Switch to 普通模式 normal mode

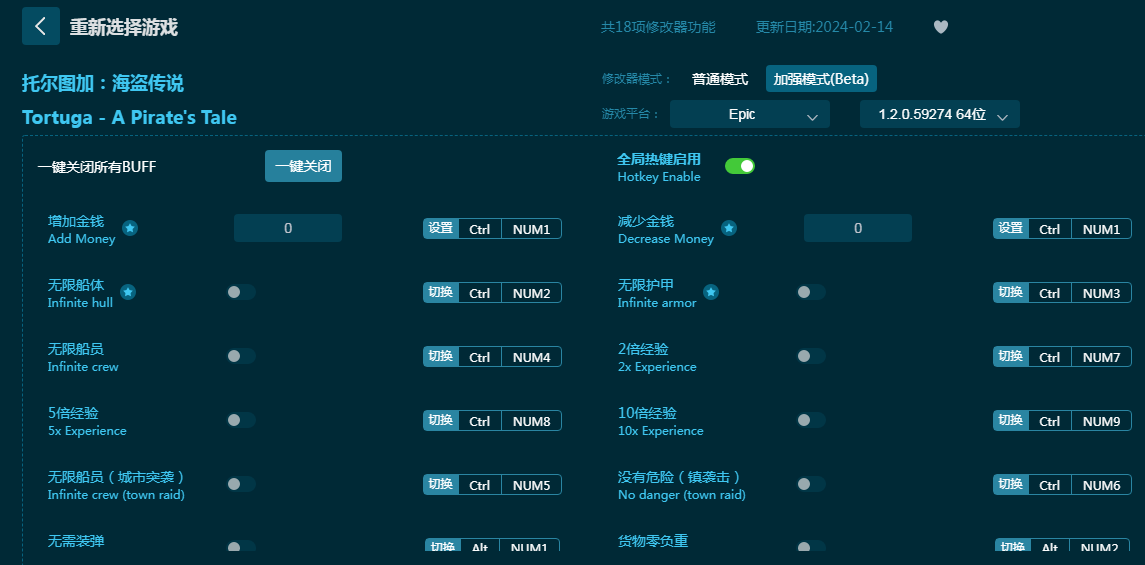tap(720, 79)
